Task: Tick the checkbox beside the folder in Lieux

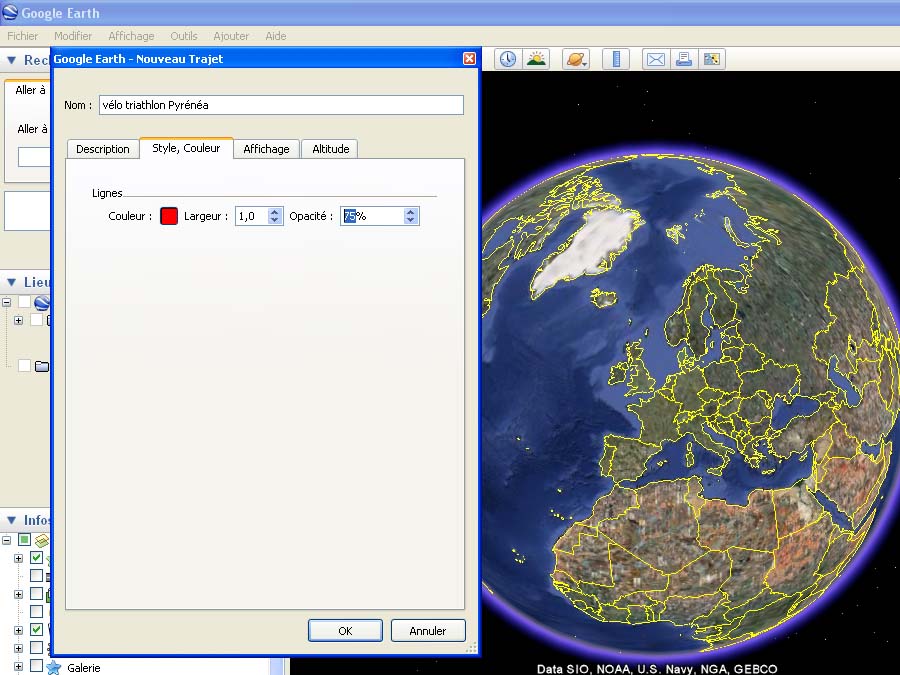Action: [24, 366]
